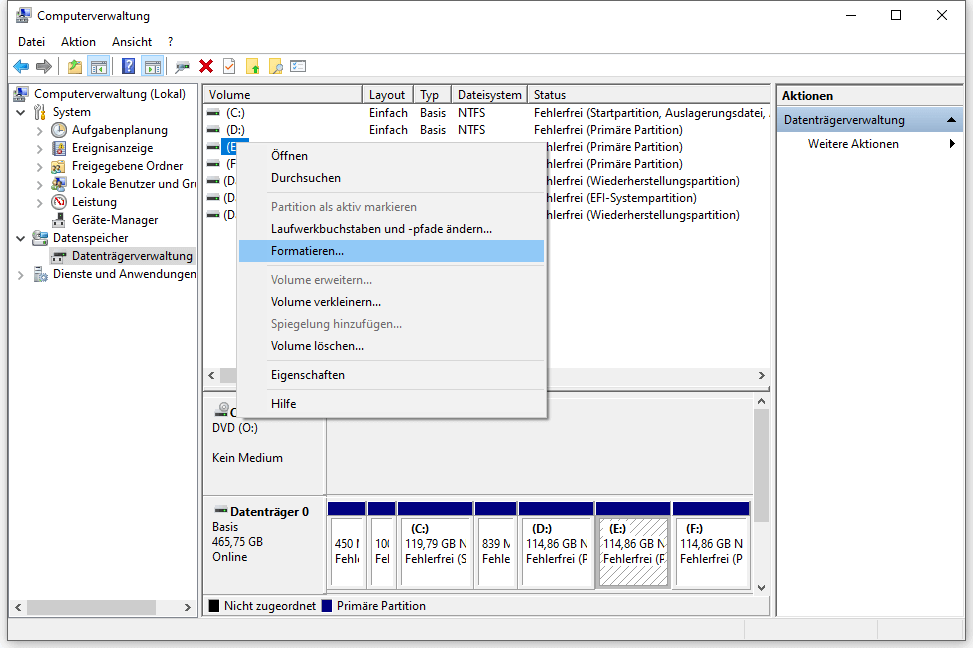Click the drive icon of volume (C:) row
Screen dimensions: 973x648
coord(213,113)
